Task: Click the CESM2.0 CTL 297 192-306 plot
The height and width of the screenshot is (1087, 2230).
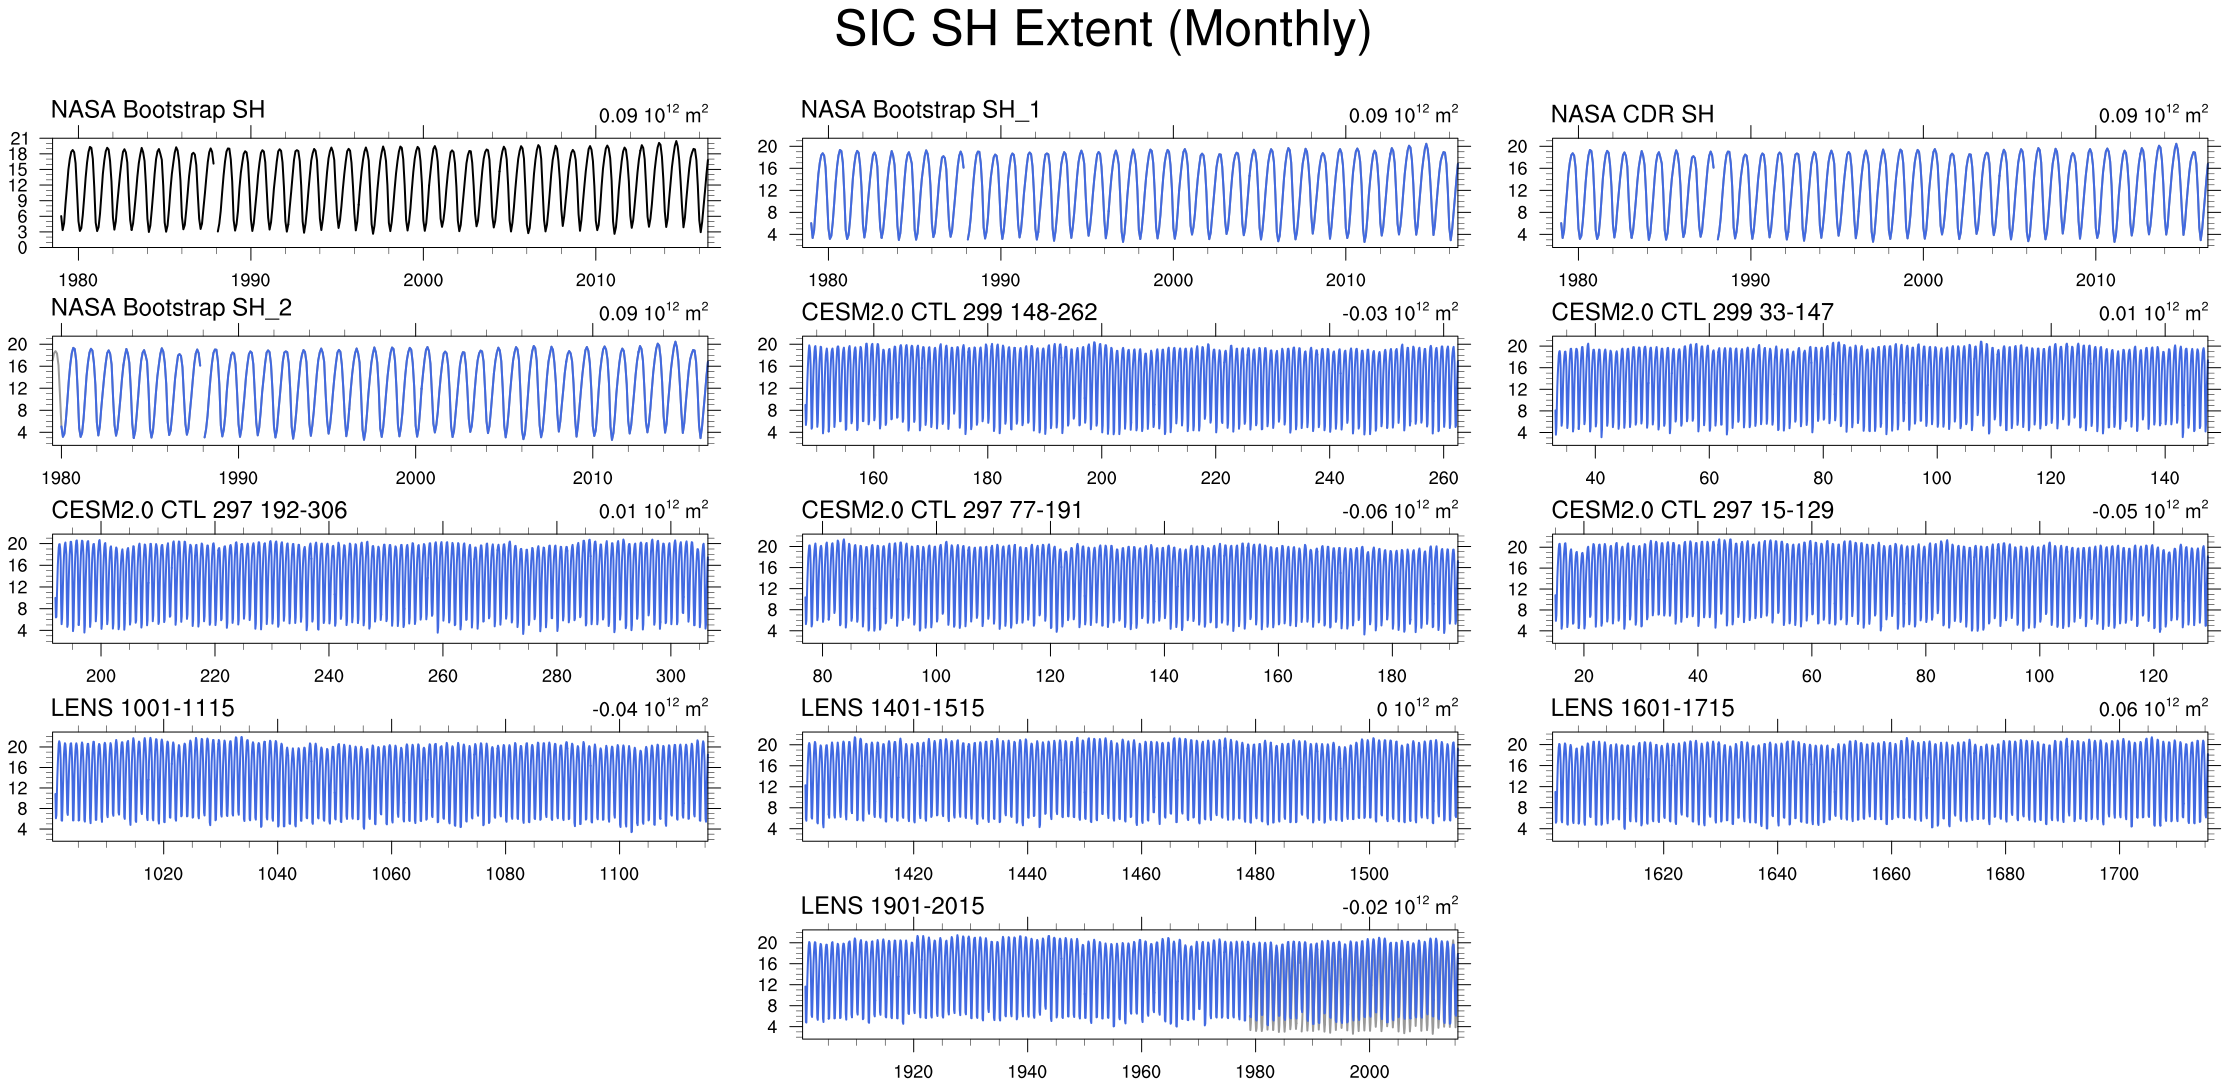Action: tap(380, 588)
